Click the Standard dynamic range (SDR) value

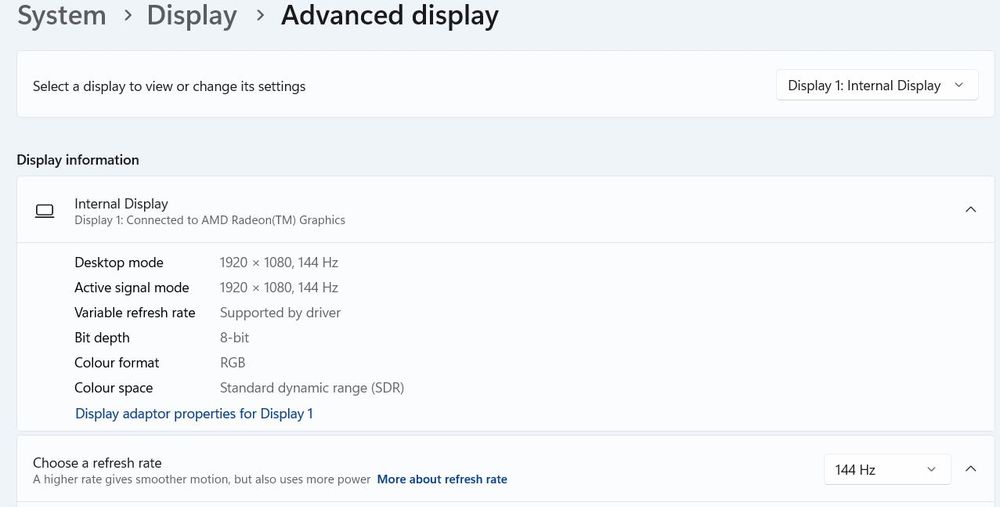312,387
